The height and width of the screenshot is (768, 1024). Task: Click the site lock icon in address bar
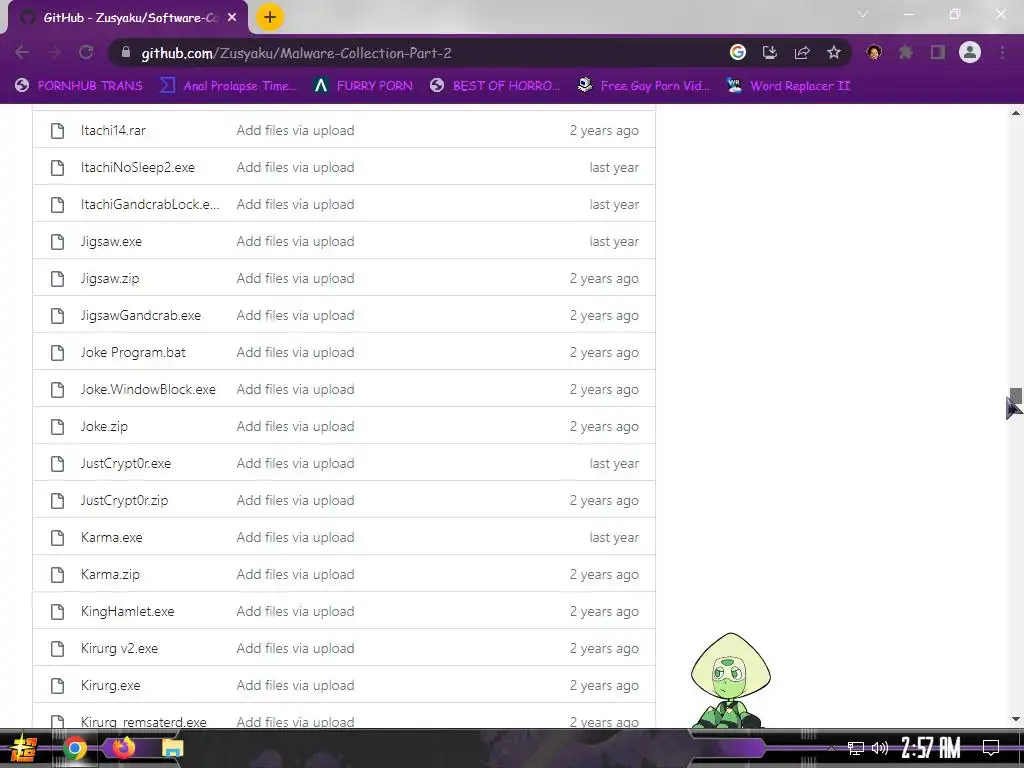126,53
